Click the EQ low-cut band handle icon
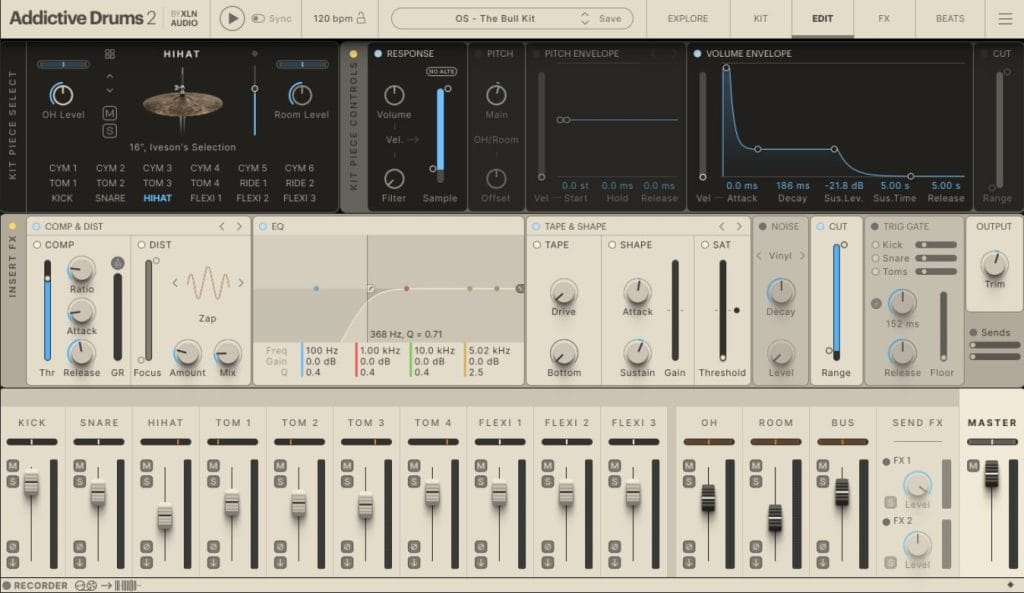1024x593 pixels. click(x=370, y=288)
